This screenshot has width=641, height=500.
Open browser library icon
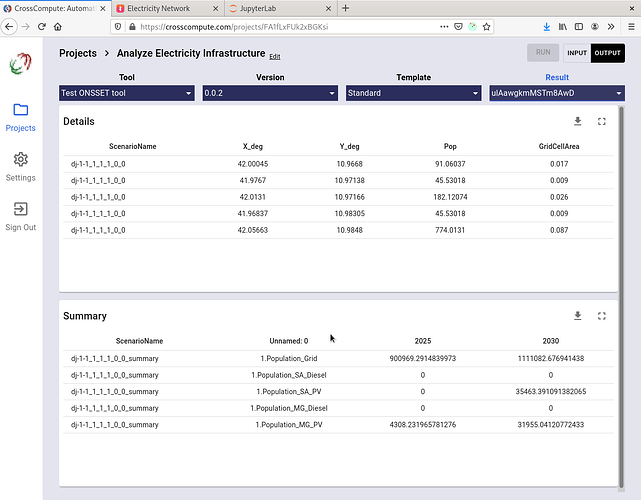click(x=563, y=27)
